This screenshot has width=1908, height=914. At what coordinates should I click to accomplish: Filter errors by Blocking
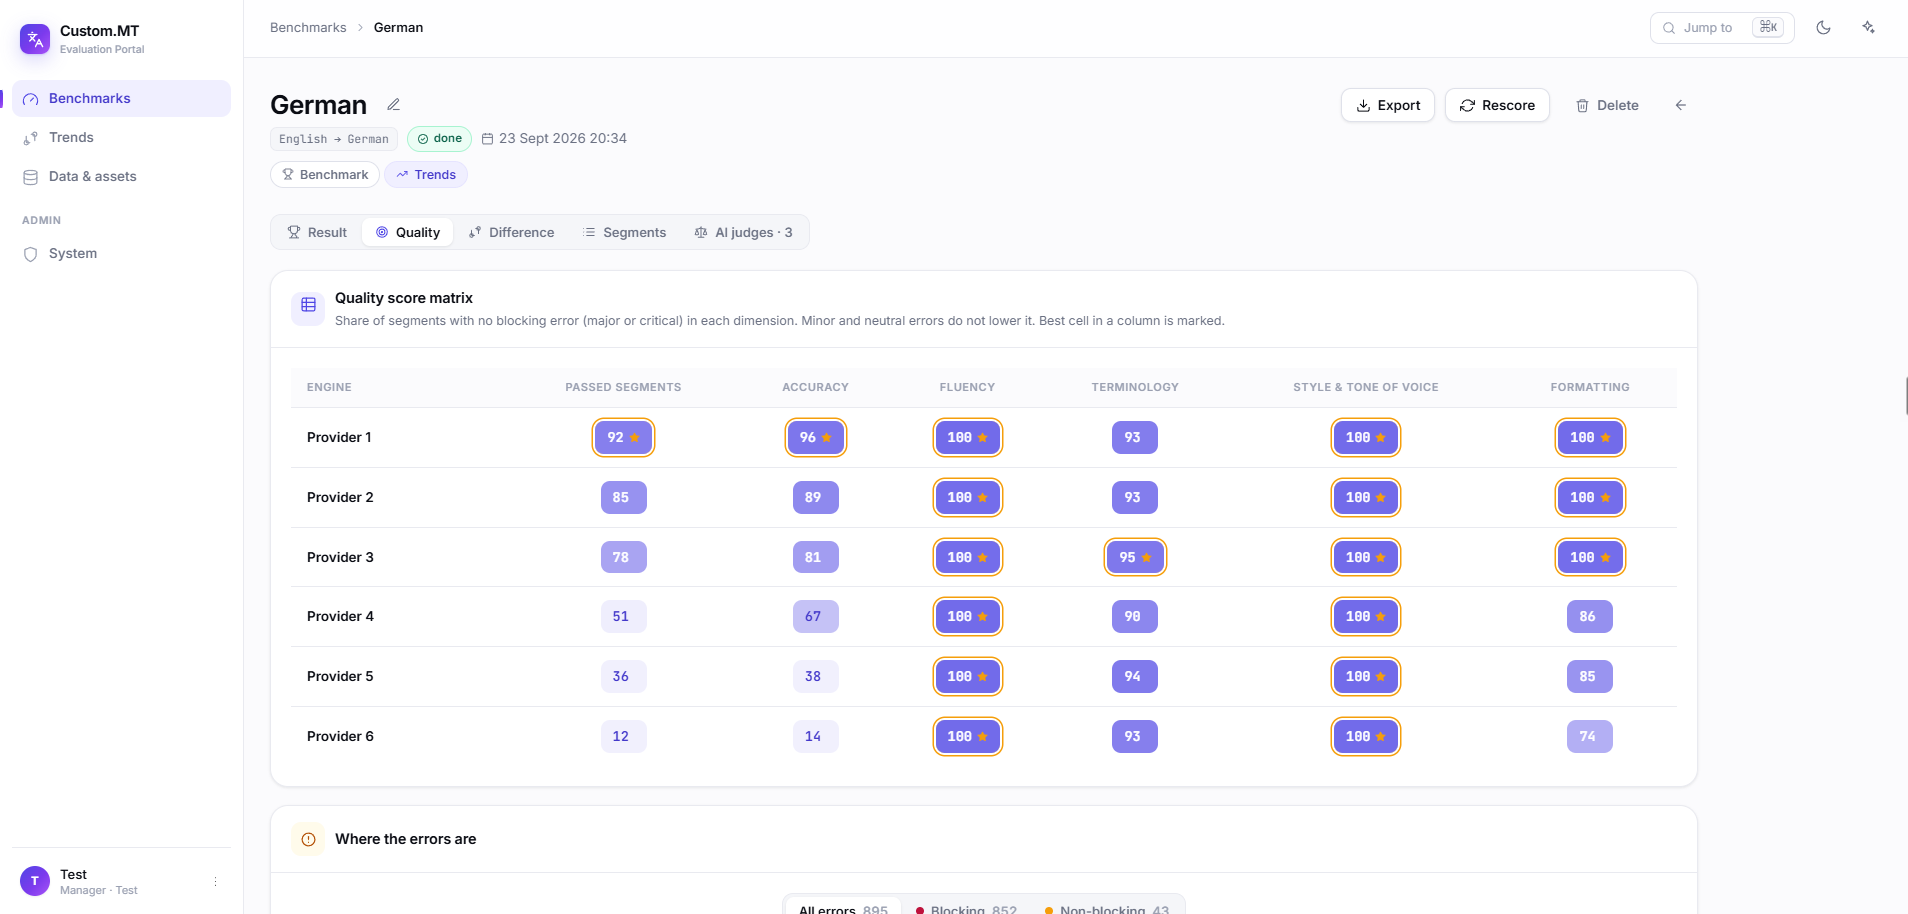[966, 908]
